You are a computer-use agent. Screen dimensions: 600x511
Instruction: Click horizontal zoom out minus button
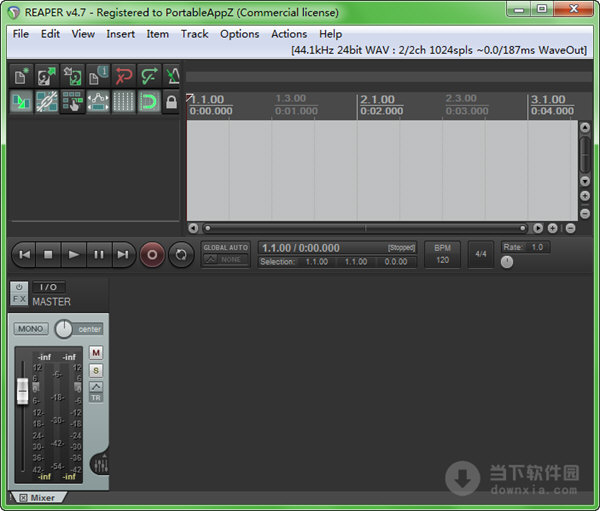(570, 228)
